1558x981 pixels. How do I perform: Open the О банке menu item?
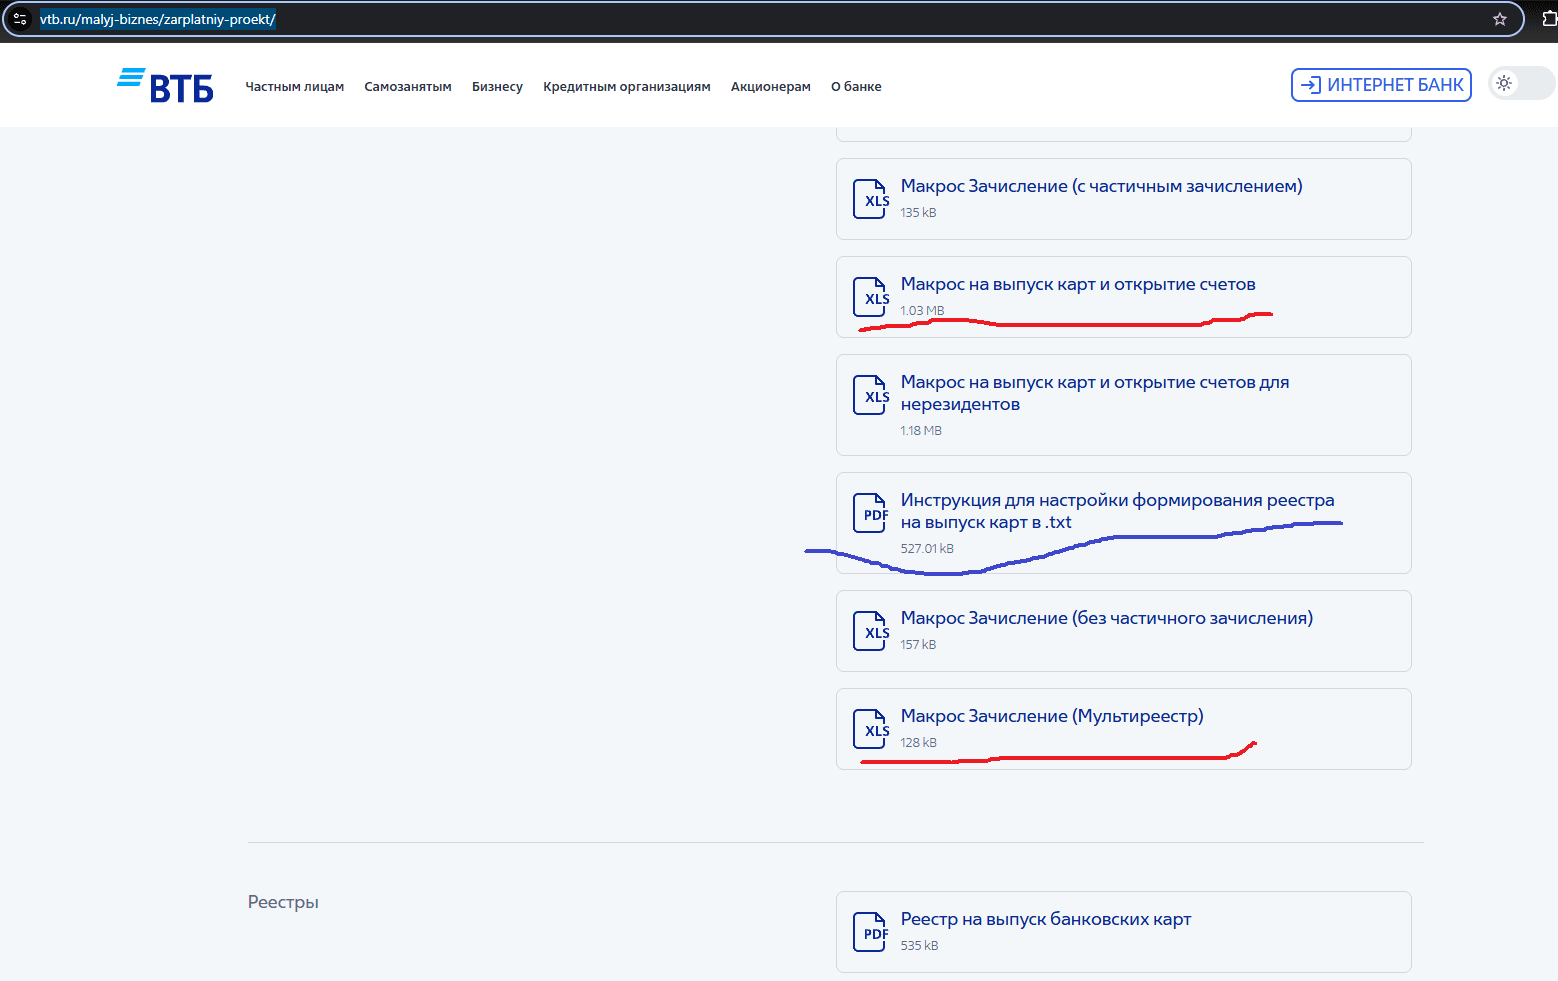pos(856,87)
